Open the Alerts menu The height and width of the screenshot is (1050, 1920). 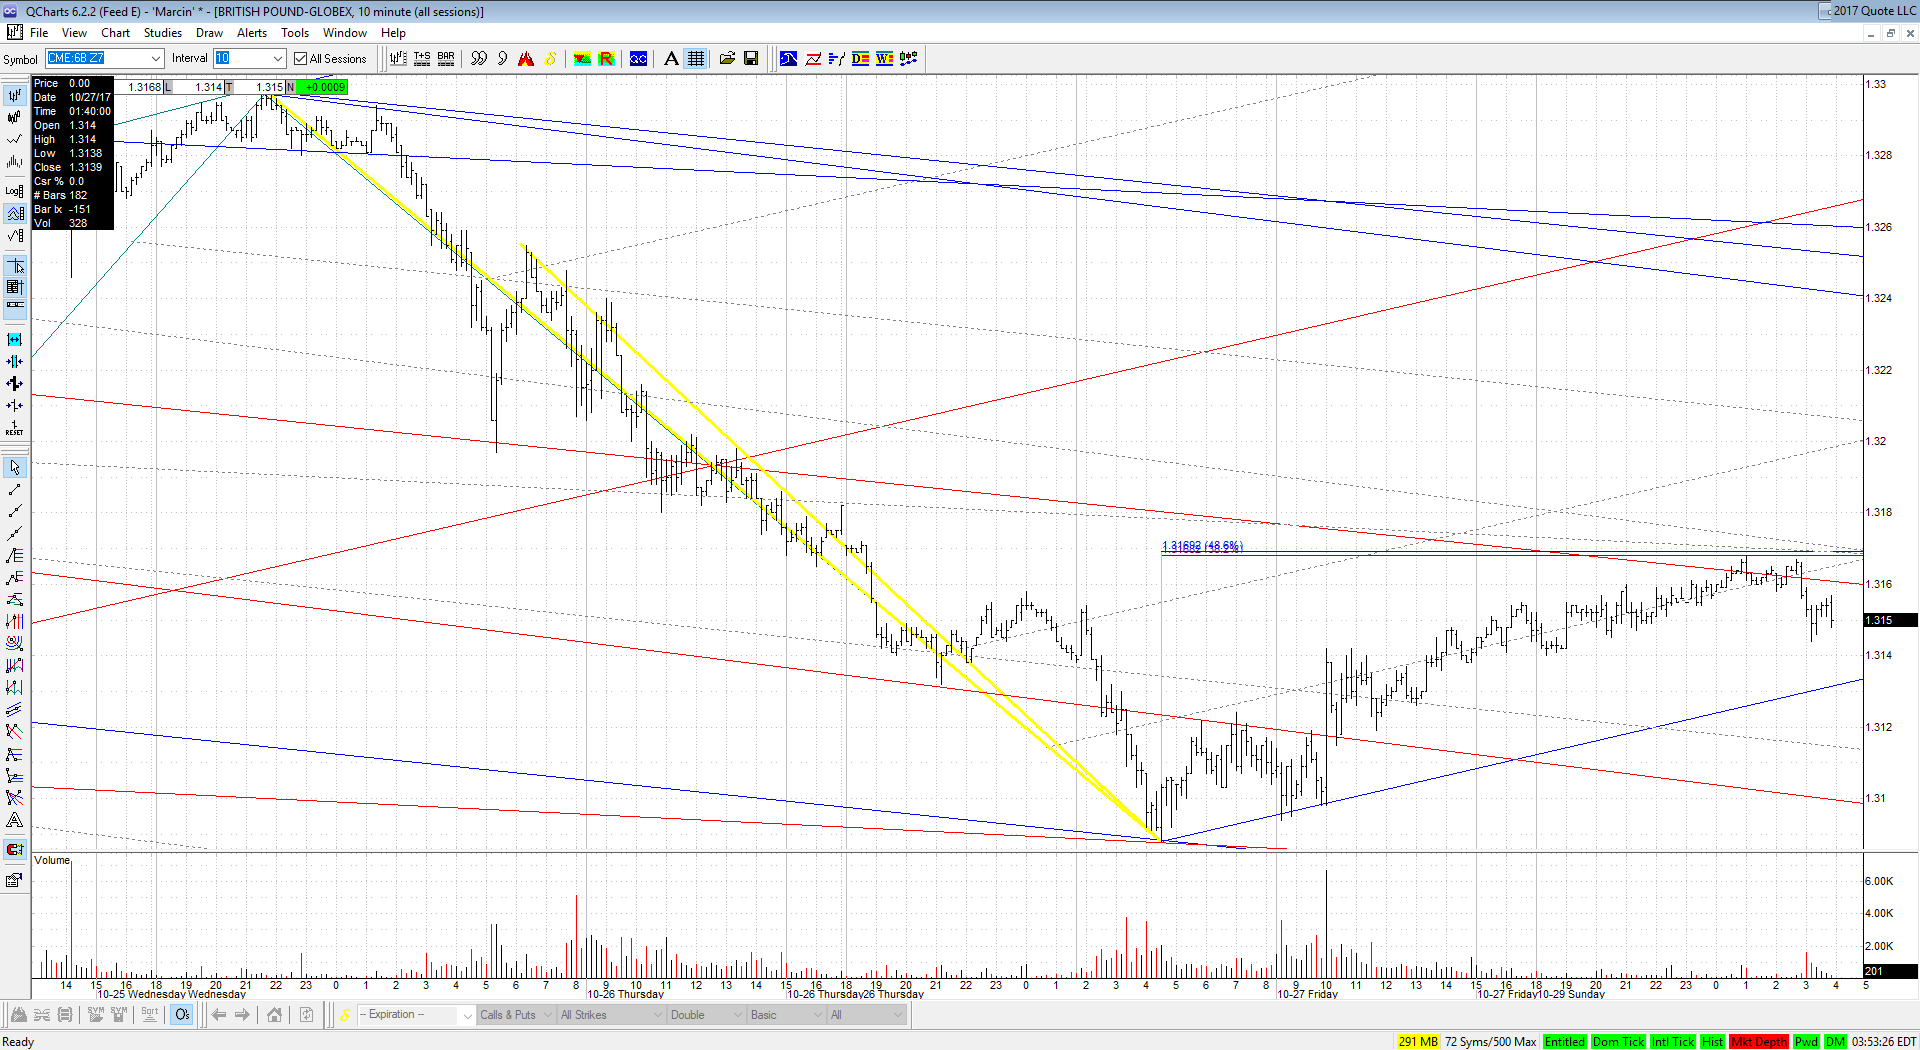(252, 33)
